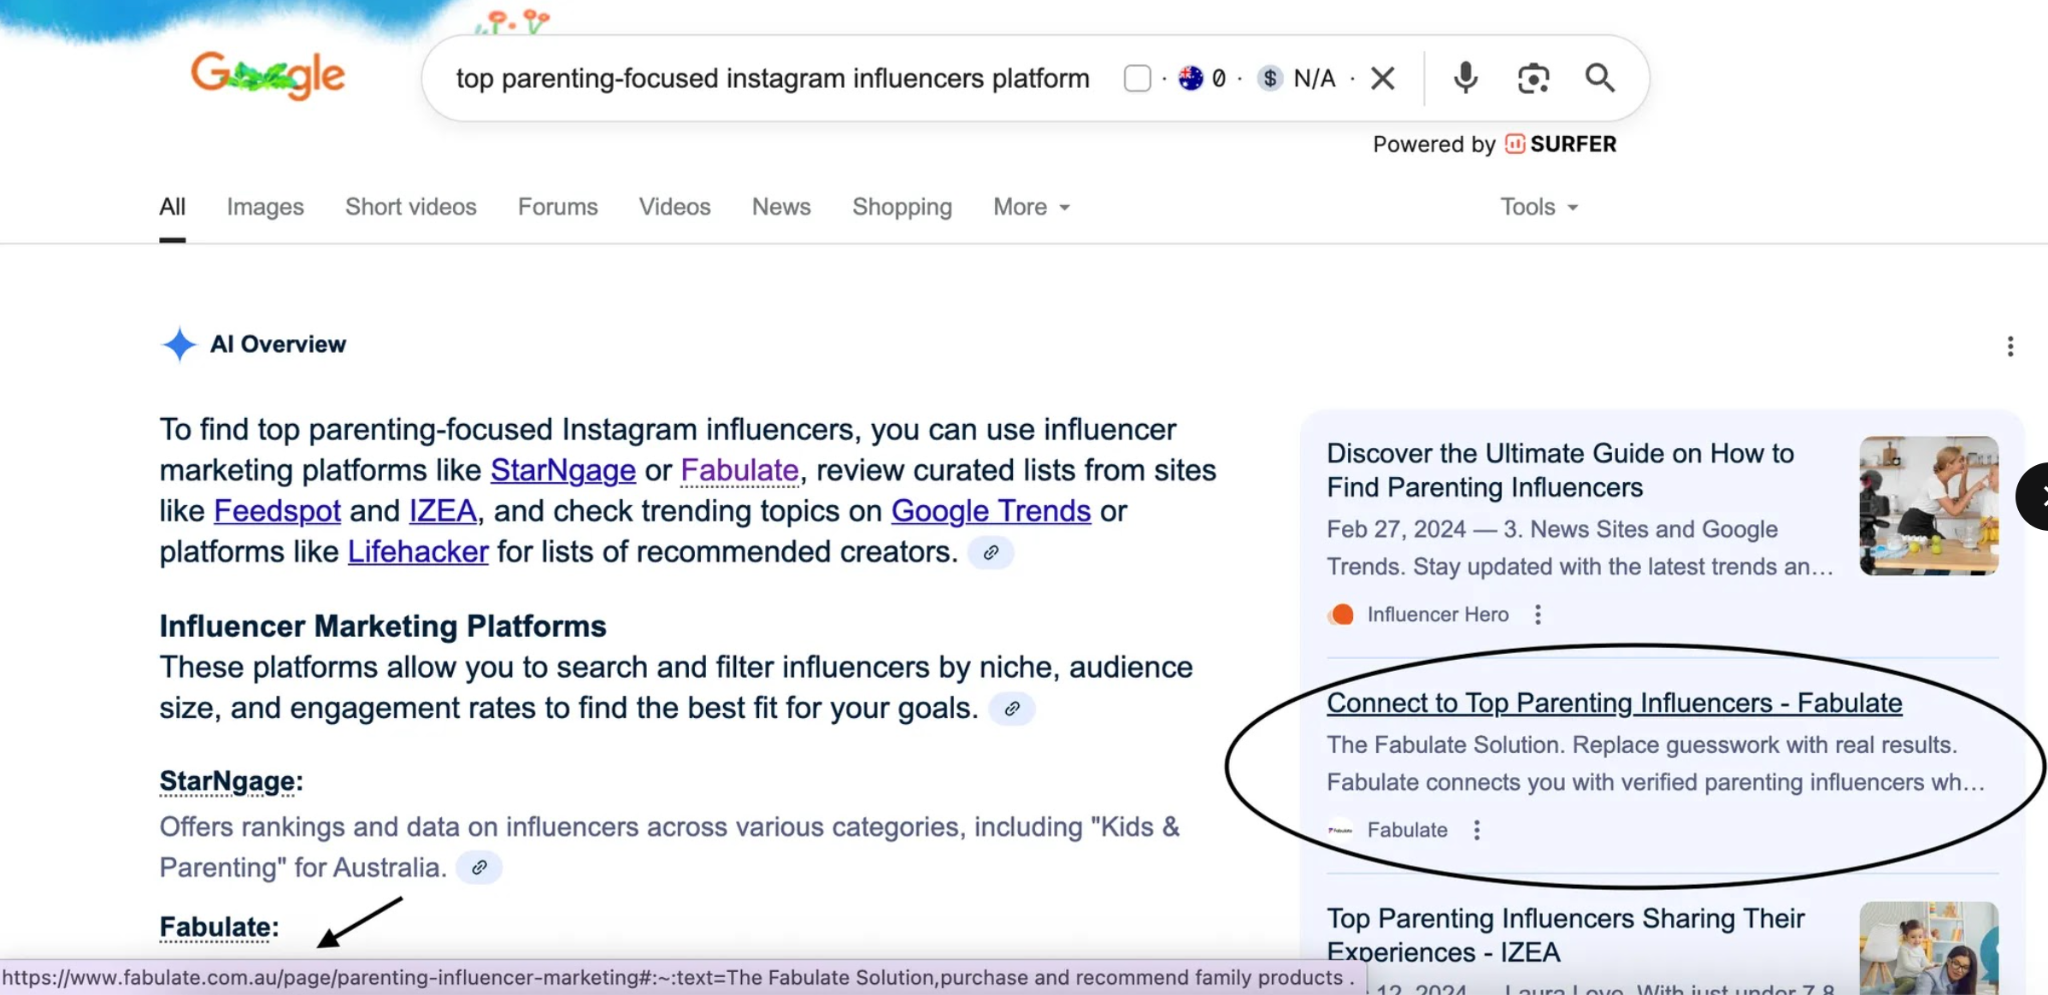Click the source link icon after StarNgage description
Screen dimensions: 2048x995
click(479, 867)
